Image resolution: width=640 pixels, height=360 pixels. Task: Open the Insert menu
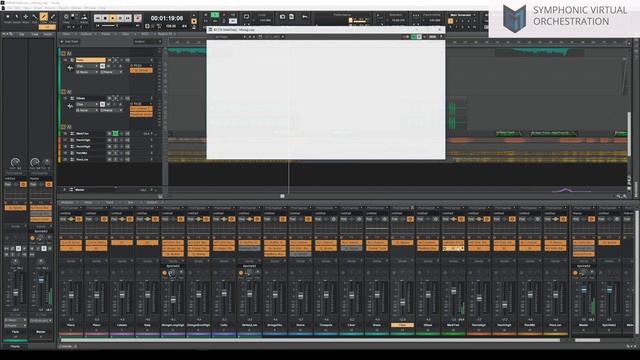[38, 7]
